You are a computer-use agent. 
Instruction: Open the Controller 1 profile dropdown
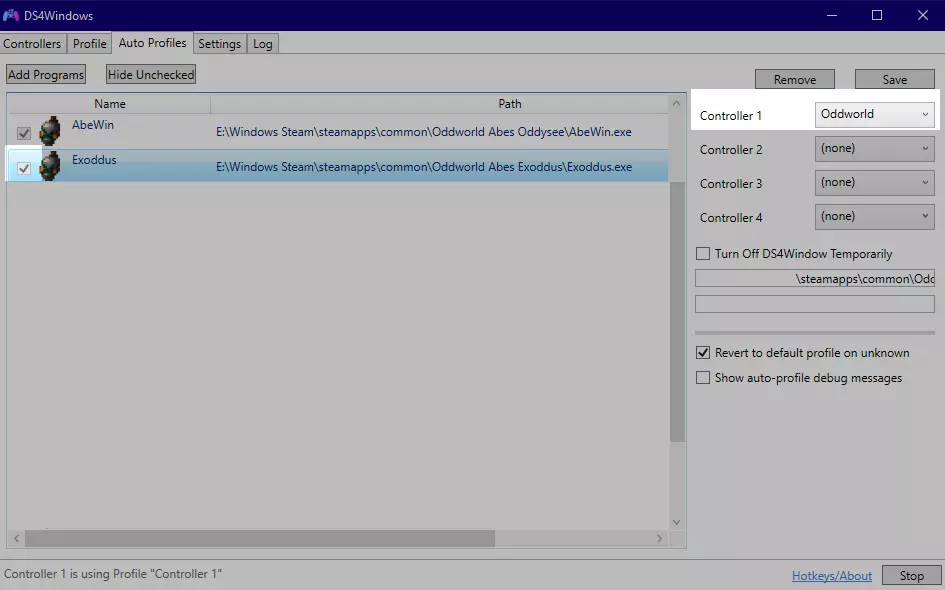pyautogui.click(x=874, y=115)
